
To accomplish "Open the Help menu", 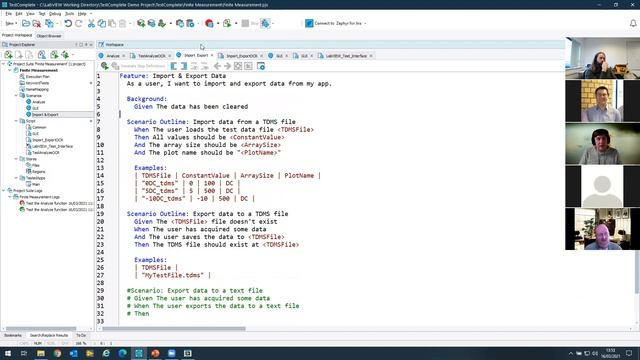I will pyautogui.click(x=82, y=13).
